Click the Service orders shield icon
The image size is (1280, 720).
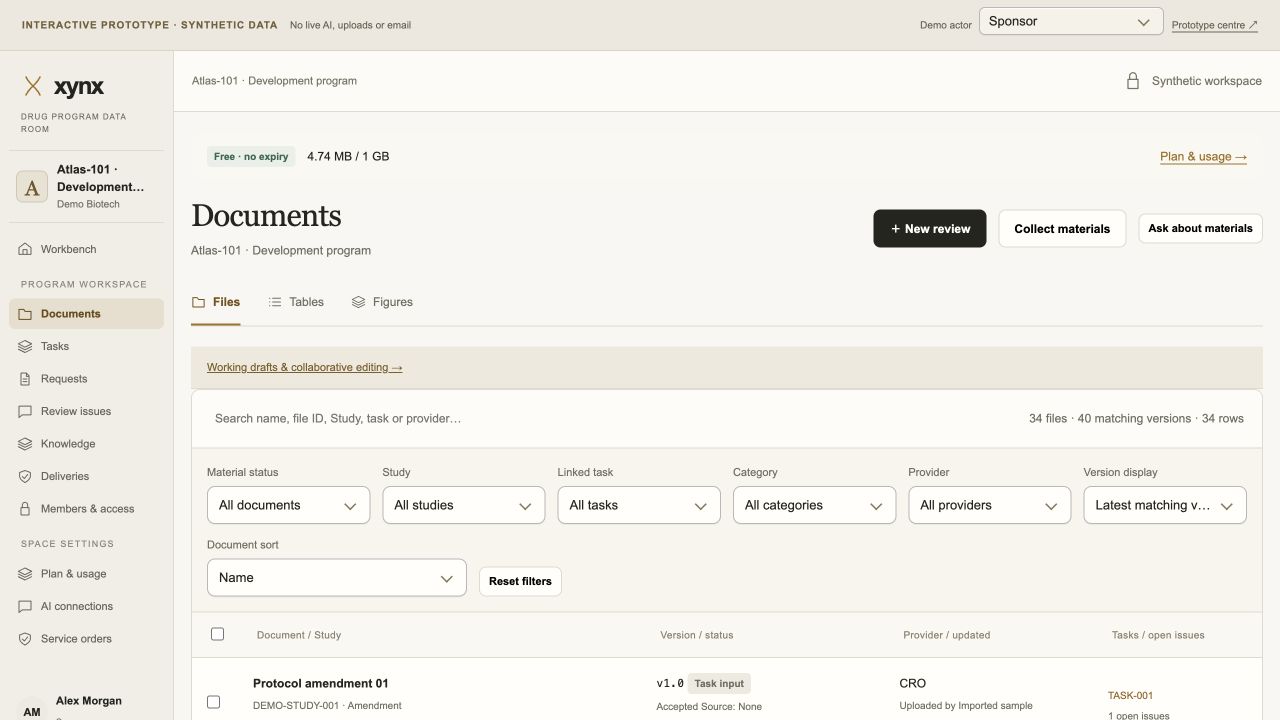click(x=25, y=639)
